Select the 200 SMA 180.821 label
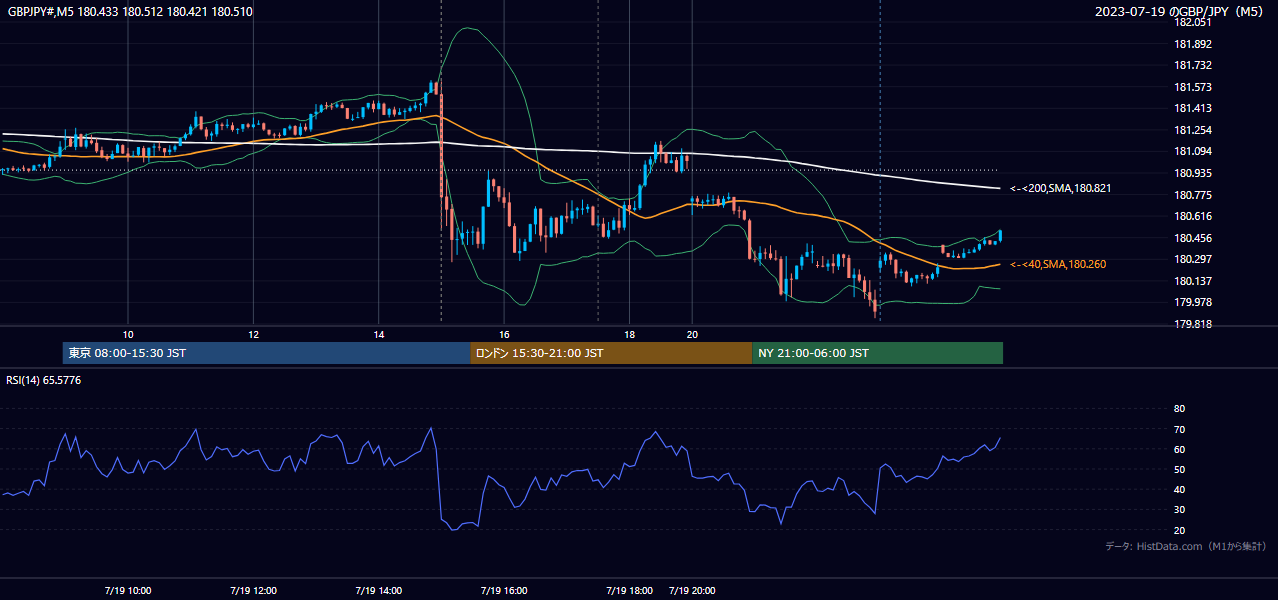The image size is (1278, 600). pos(1060,188)
